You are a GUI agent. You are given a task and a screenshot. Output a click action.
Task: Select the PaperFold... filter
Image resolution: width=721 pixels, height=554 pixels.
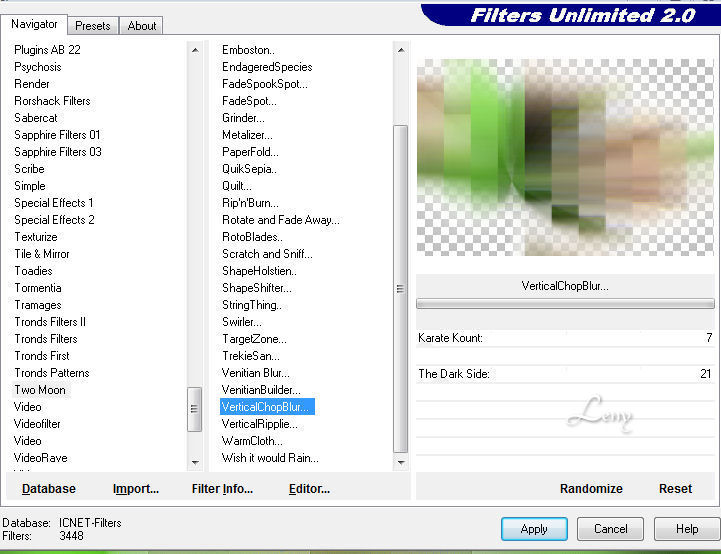pos(250,152)
